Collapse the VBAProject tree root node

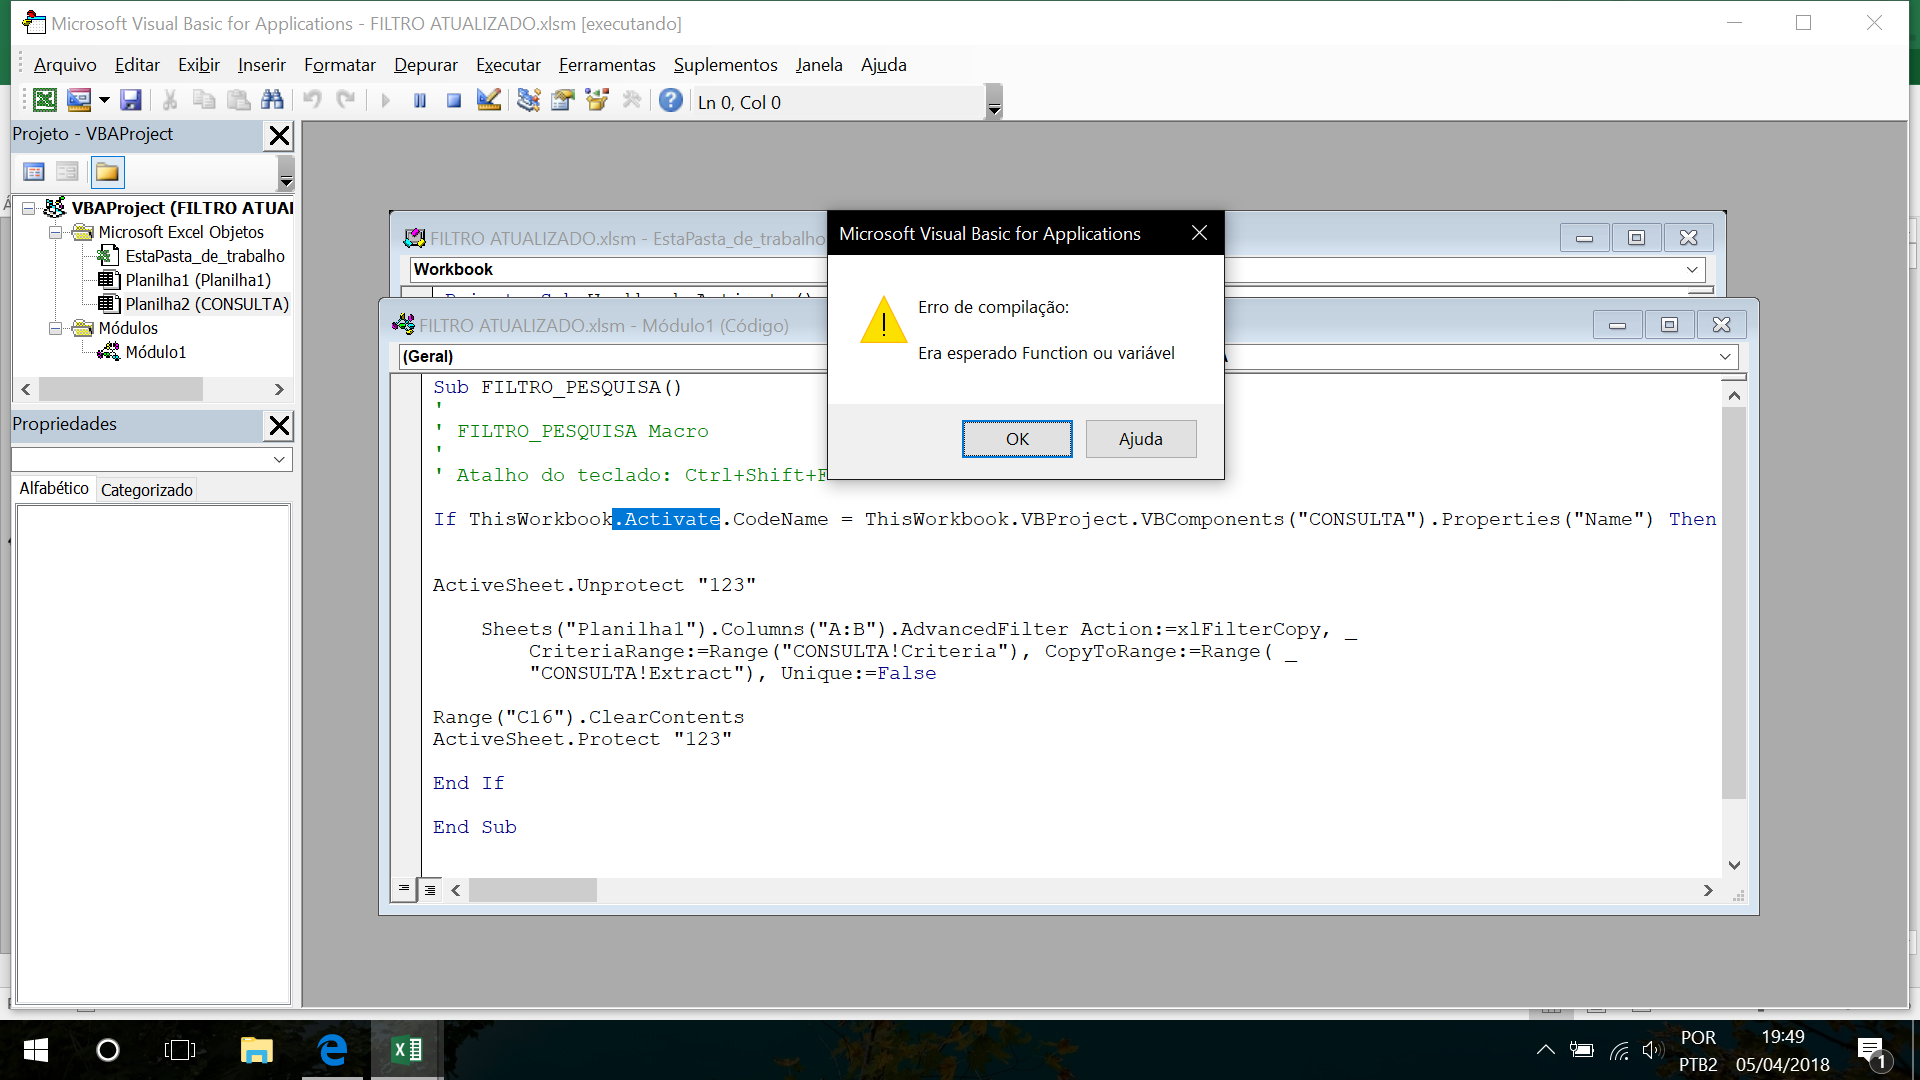pos(29,208)
